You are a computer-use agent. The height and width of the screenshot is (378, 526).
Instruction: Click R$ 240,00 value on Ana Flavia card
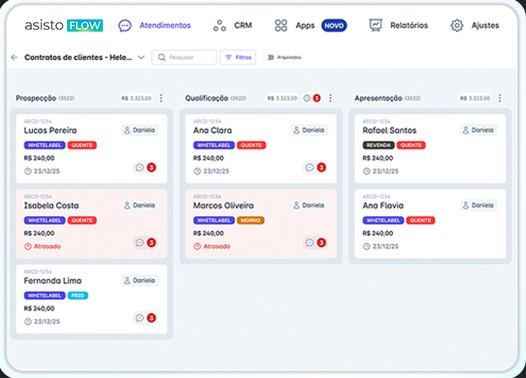[x=378, y=233]
